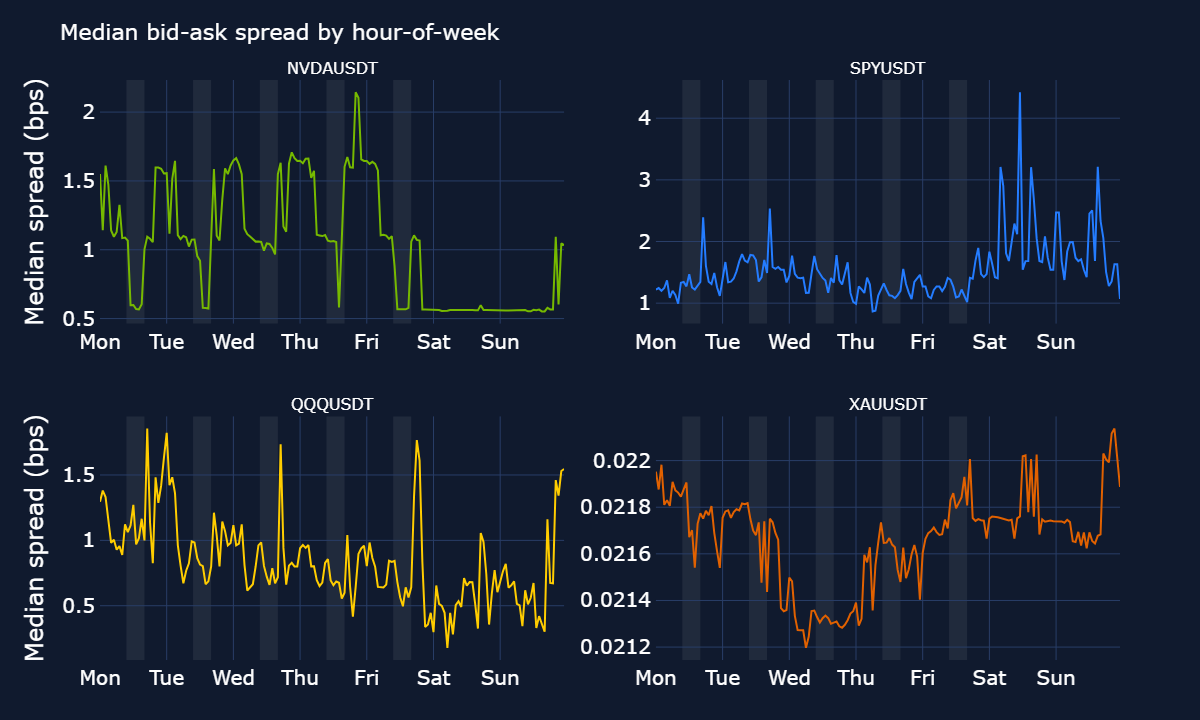
Task: Choose the '0.0216' y-axis tick on XAUUSDT chart
Action: (616, 554)
